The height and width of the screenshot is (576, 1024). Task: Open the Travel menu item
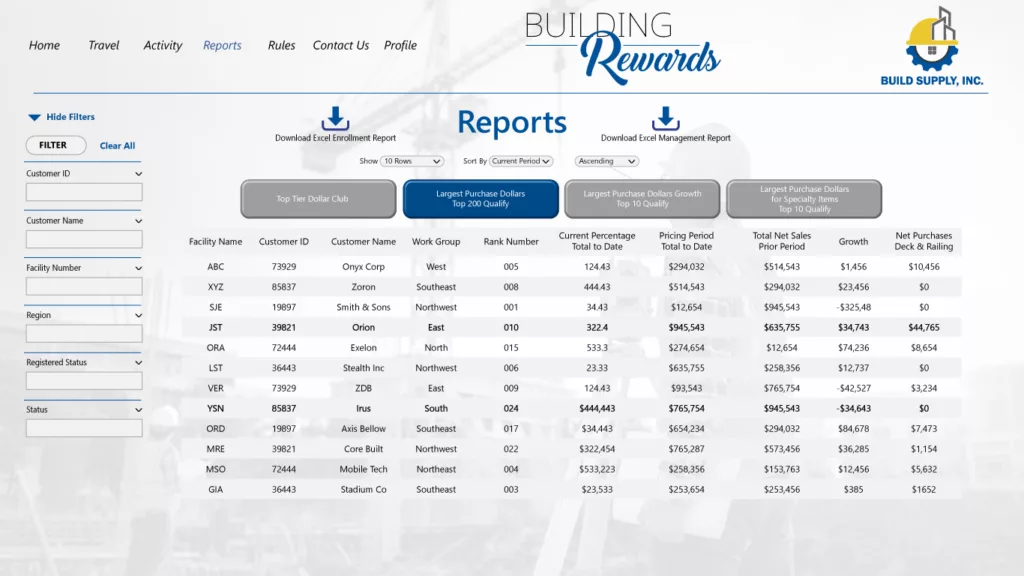click(x=103, y=45)
